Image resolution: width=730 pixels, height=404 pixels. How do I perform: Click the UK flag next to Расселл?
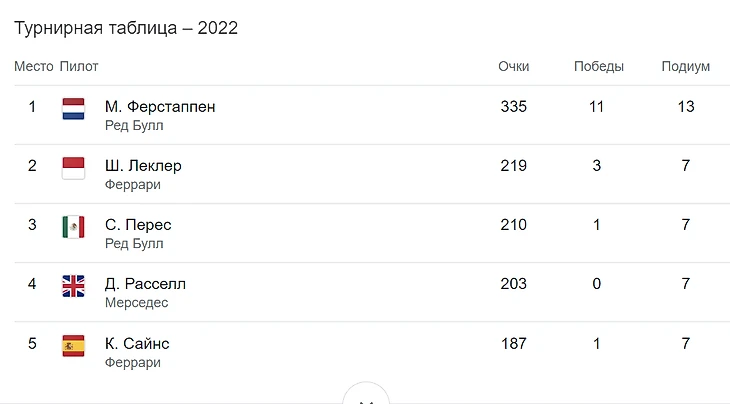point(74,286)
